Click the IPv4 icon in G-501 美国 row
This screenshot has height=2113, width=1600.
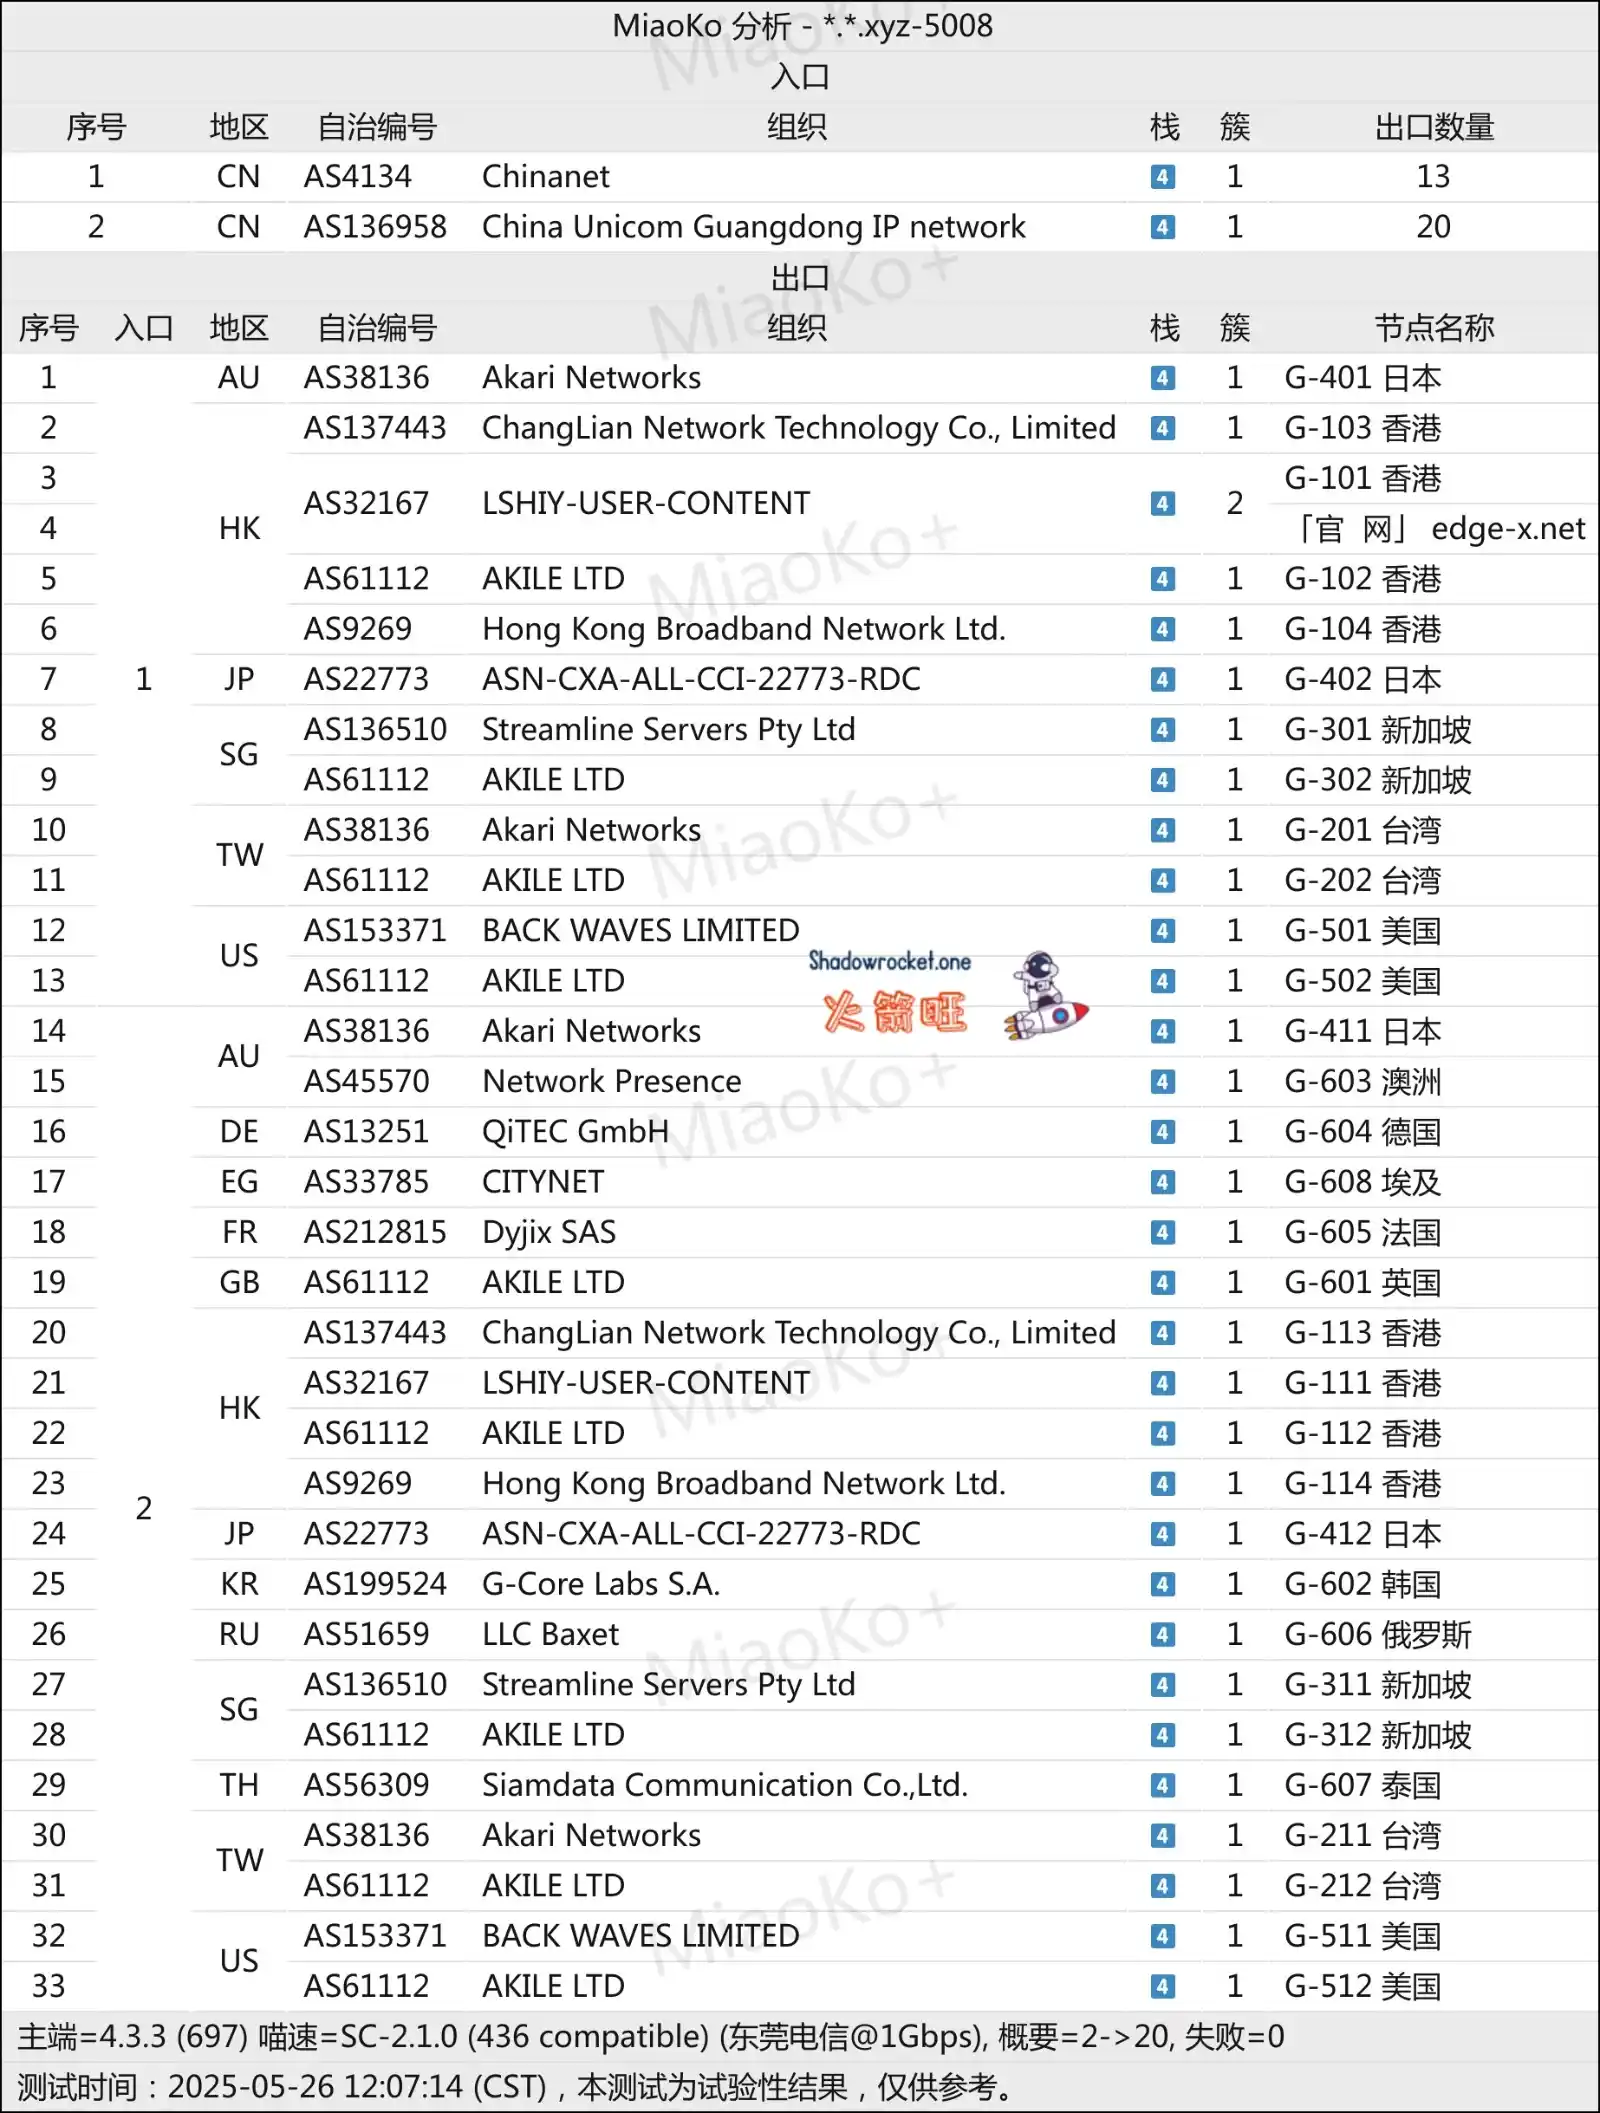pos(1162,931)
